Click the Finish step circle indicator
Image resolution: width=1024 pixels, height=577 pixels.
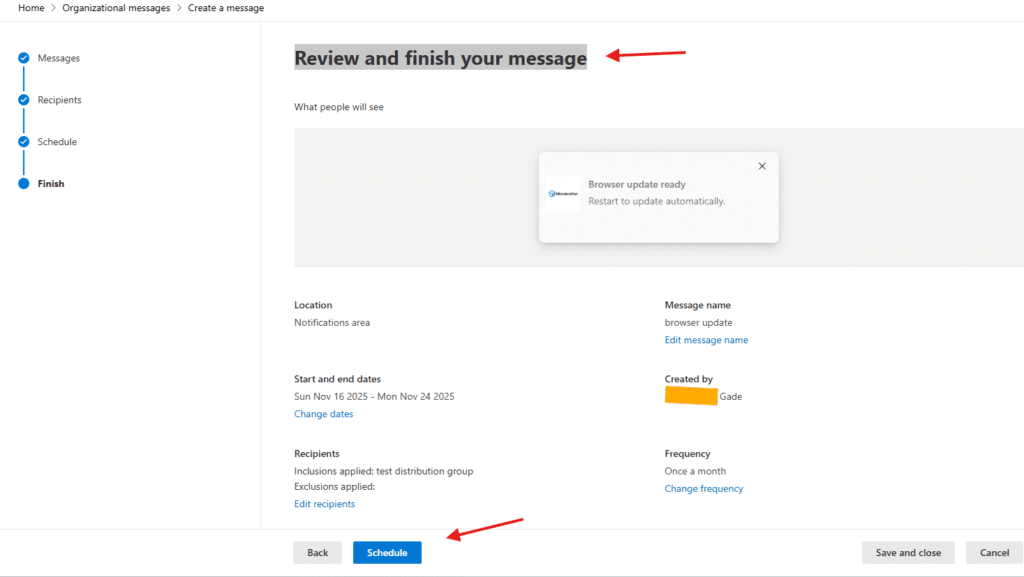click(x=23, y=184)
